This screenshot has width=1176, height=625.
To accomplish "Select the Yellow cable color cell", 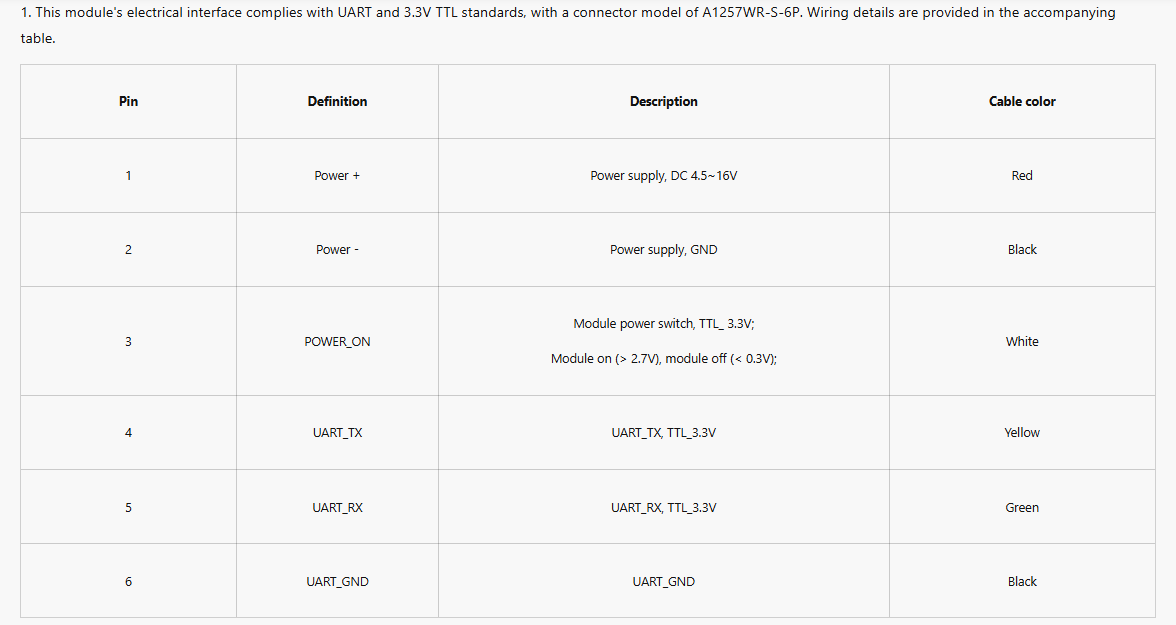I will (1022, 432).
